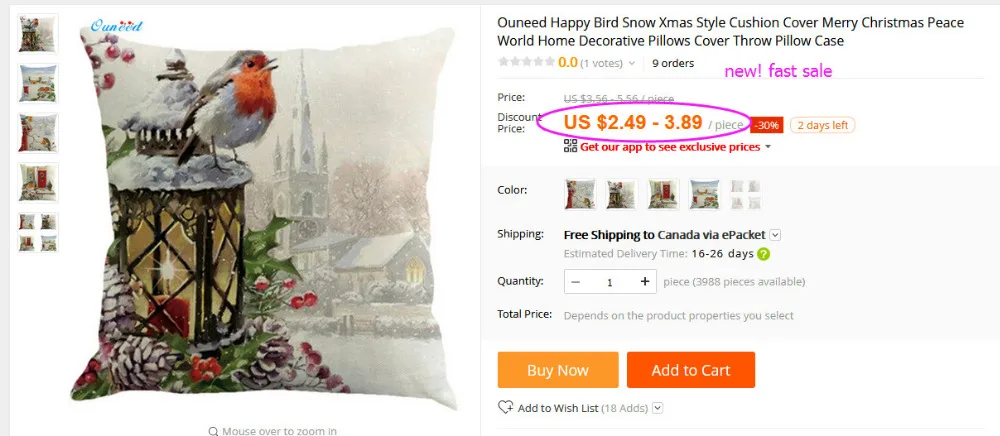Click the QR code icon beside app prices
The height and width of the screenshot is (436, 1000).
click(570, 146)
